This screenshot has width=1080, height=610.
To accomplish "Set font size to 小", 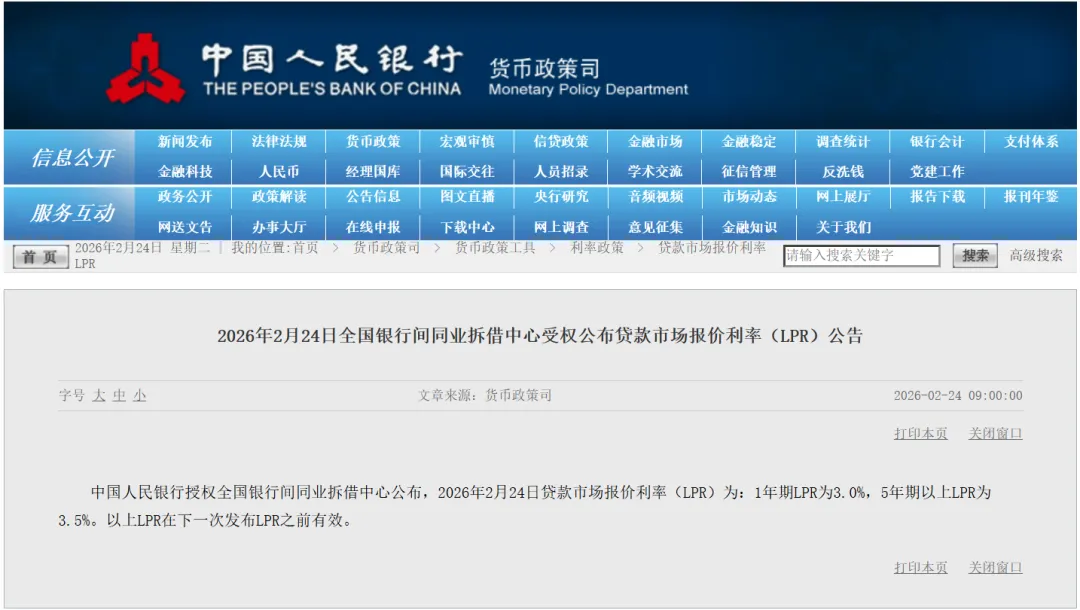I will (x=140, y=395).
